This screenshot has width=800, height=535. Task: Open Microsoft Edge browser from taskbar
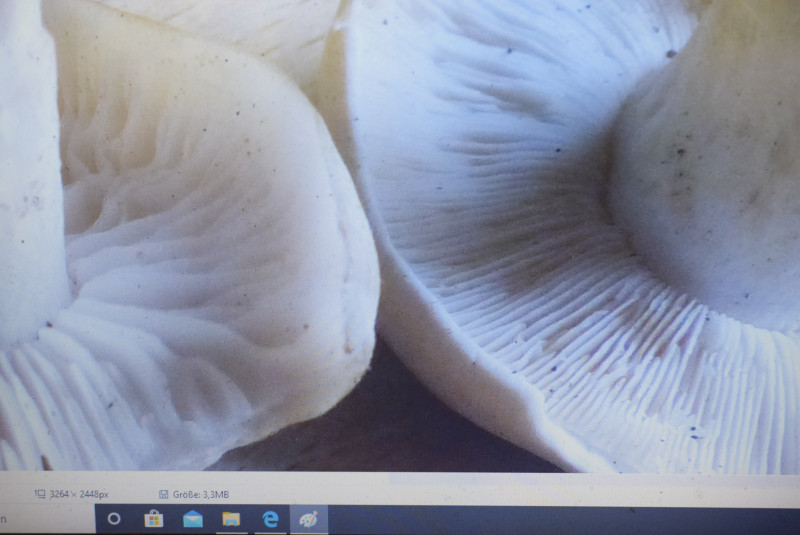(270, 519)
